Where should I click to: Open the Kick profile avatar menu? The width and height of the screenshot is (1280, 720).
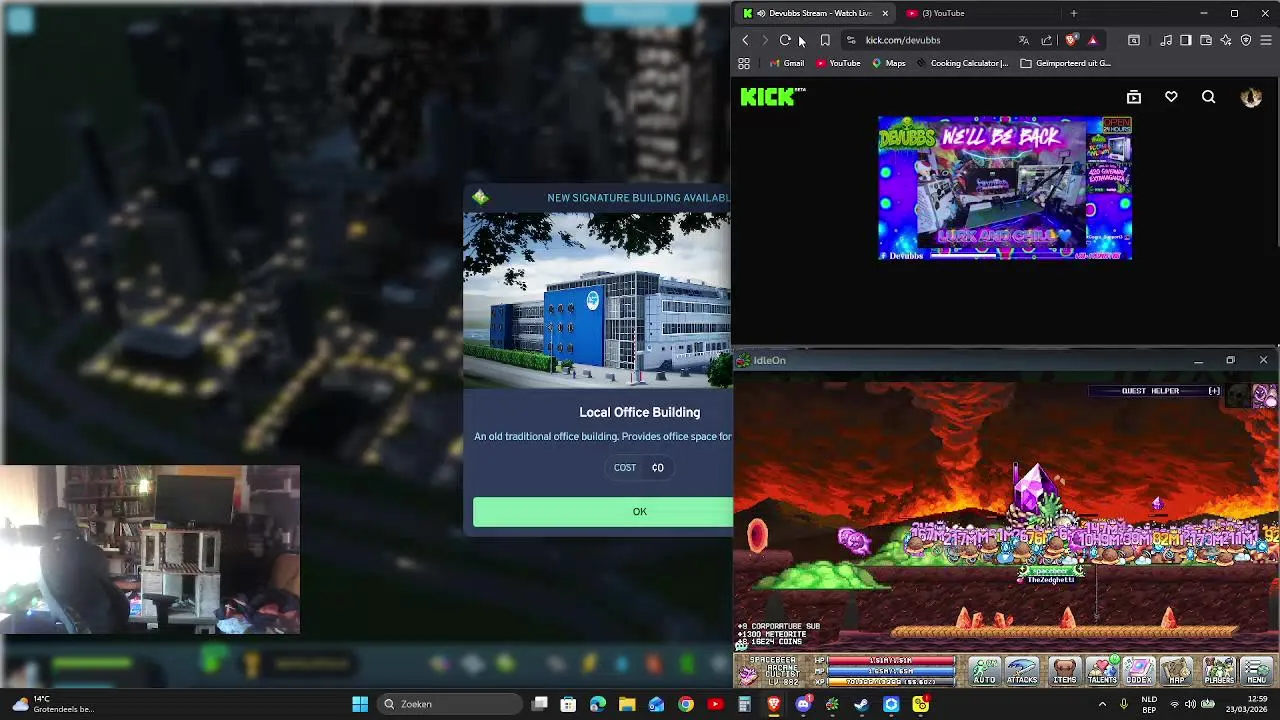(x=1251, y=97)
